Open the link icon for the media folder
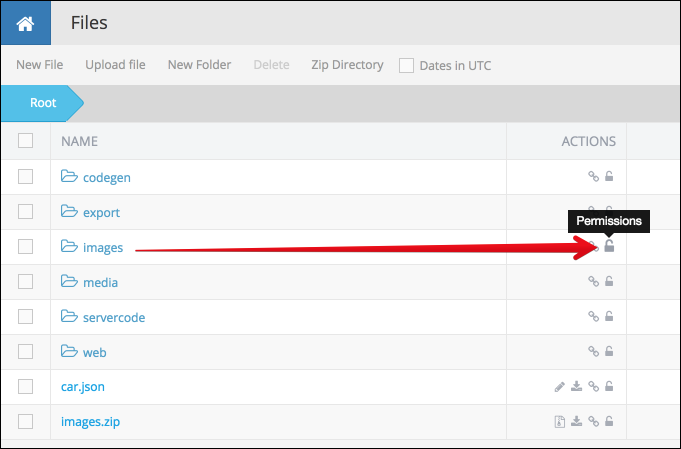This screenshot has width=681, height=449. pos(593,281)
